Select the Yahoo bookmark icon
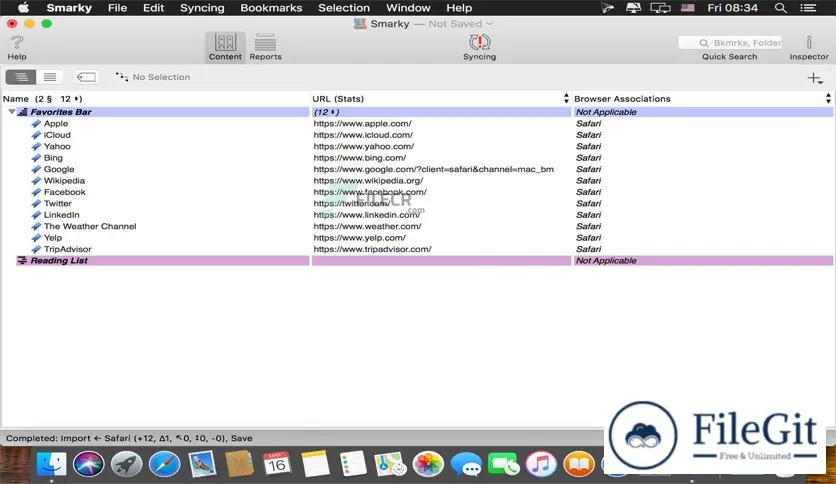The width and height of the screenshot is (836, 484). pyautogui.click(x=36, y=147)
